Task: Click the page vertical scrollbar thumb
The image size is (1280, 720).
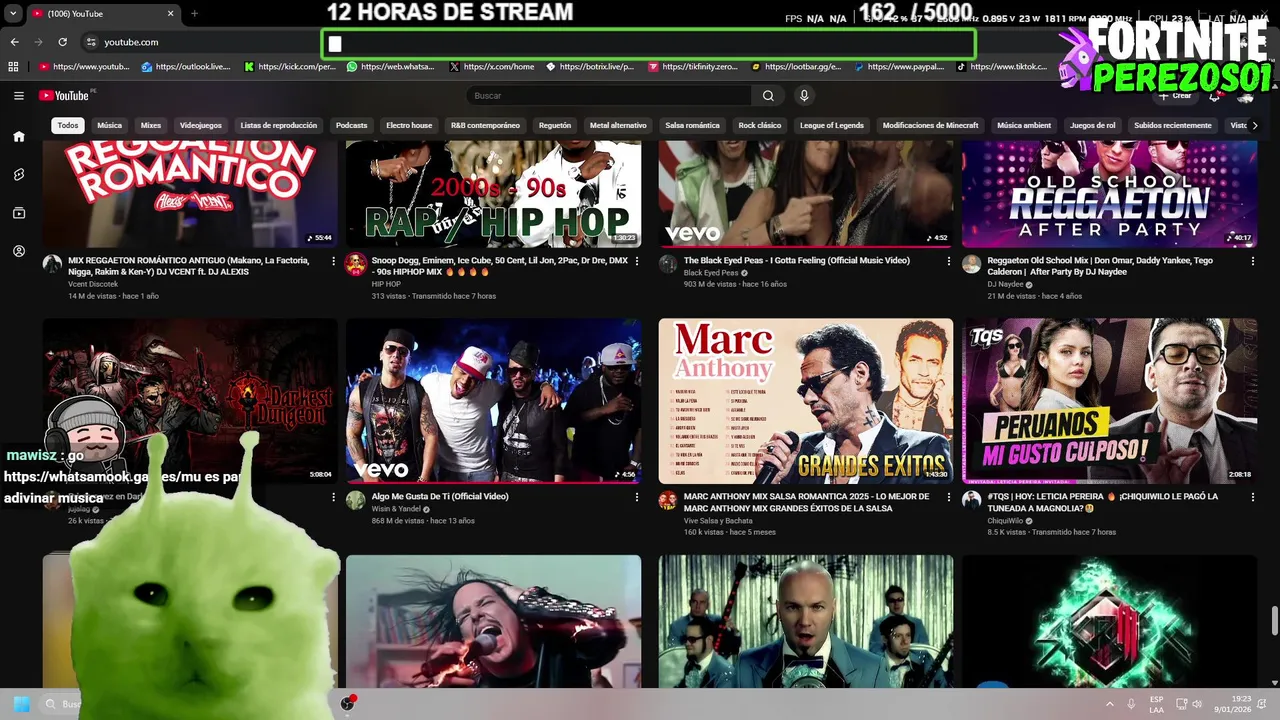Action: point(1274,620)
